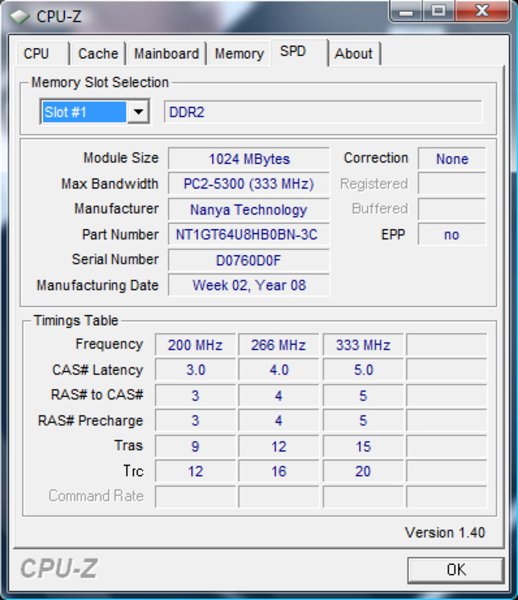Click the Correction value None
This screenshot has width=518, height=600.
452,158
